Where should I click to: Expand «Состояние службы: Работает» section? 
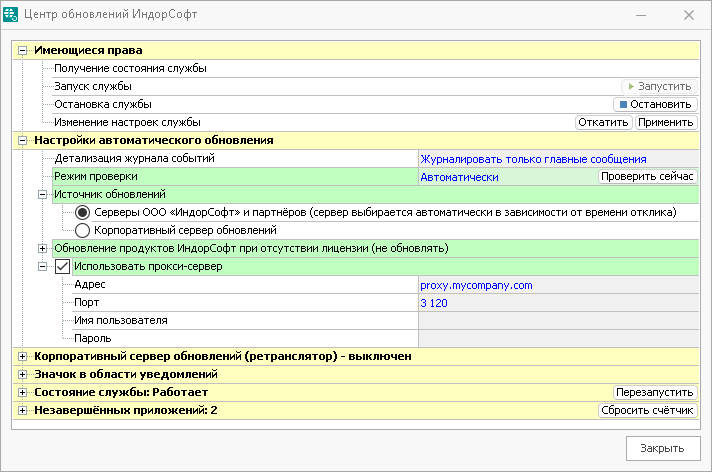point(22,393)
